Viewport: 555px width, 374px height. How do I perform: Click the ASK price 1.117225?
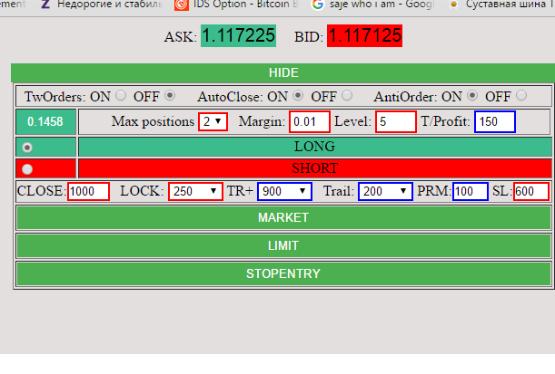pos(238,36)
